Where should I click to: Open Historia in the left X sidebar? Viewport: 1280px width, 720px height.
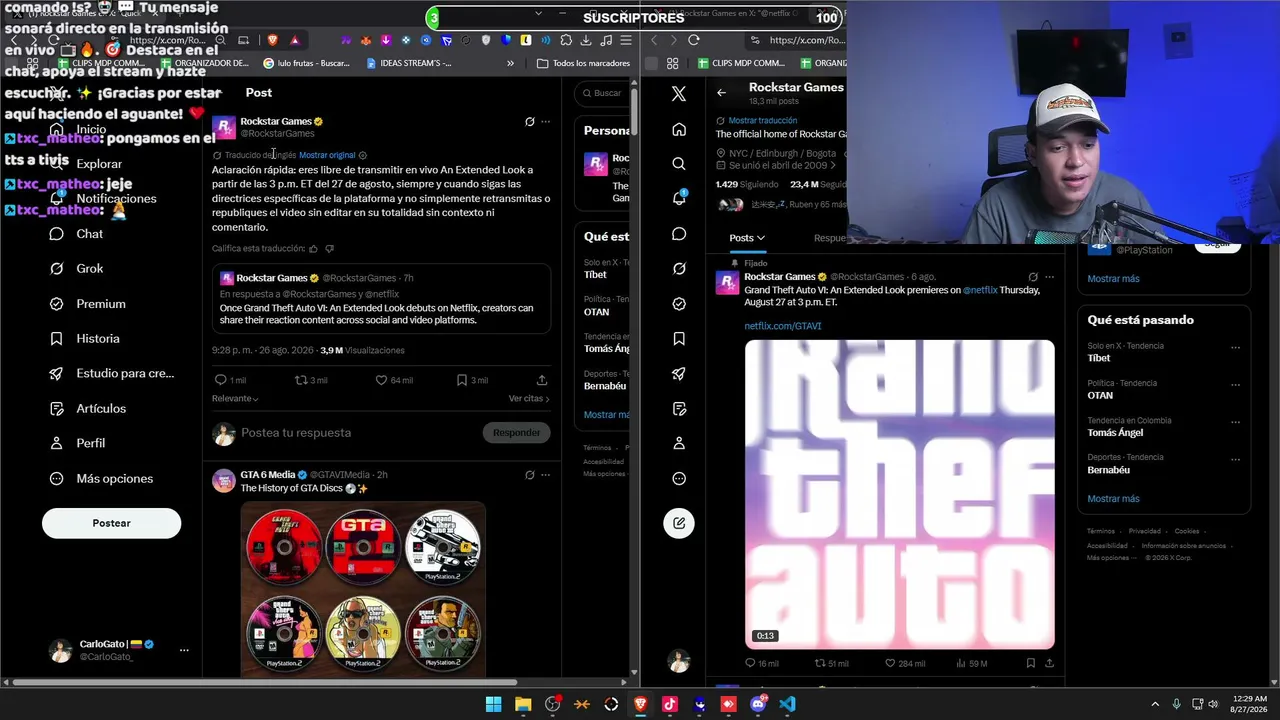pos(84,339)
